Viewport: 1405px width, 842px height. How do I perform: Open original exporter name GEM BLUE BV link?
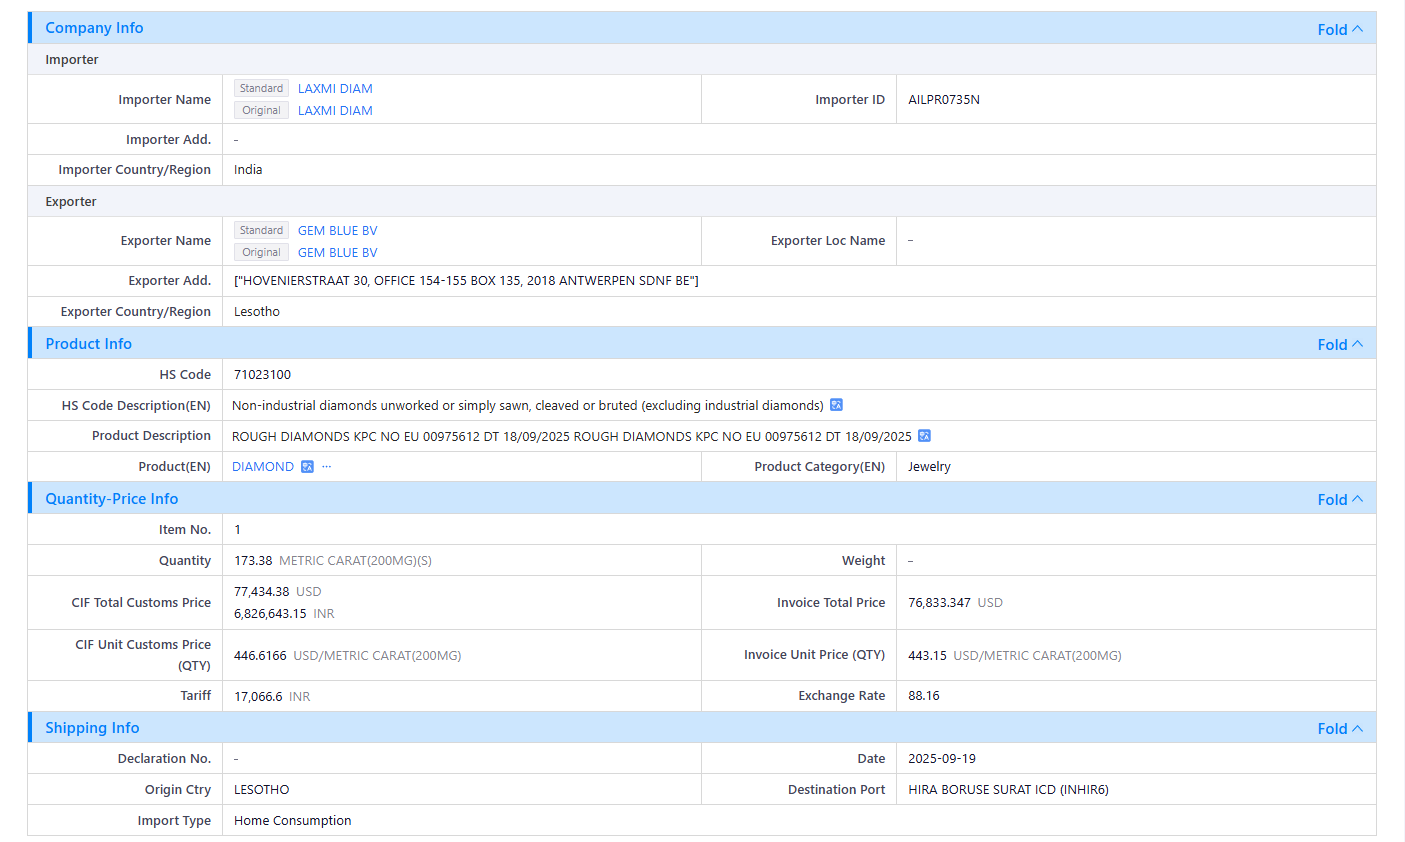[x=337, y=252]
